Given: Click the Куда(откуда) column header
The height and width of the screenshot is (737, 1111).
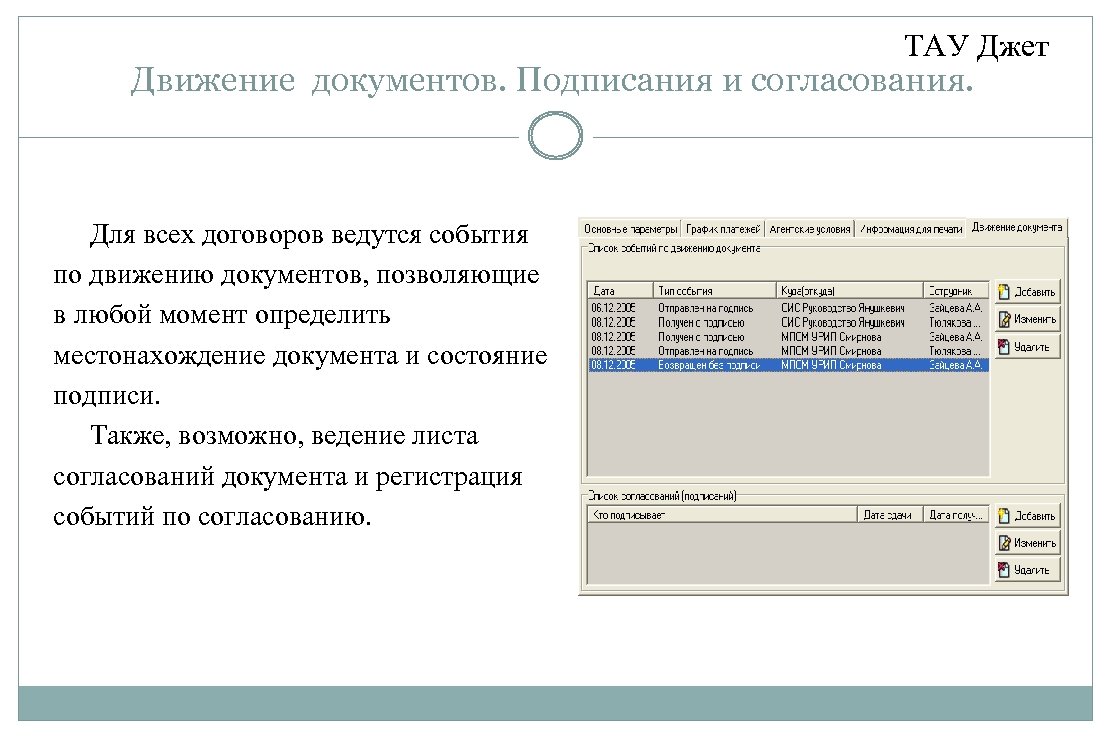Looking at the screenshot, I should click(850, 291).
